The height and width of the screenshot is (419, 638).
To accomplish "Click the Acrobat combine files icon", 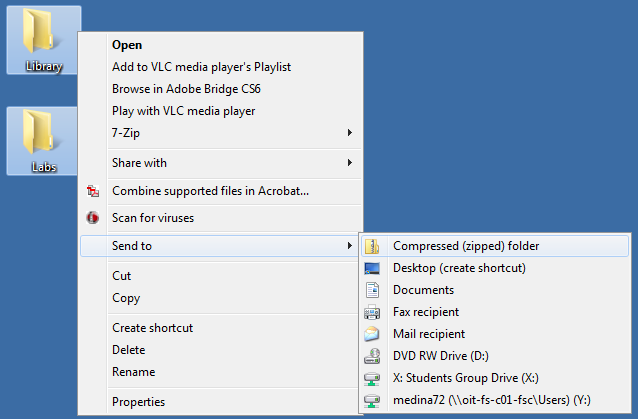I will [94, 191].
